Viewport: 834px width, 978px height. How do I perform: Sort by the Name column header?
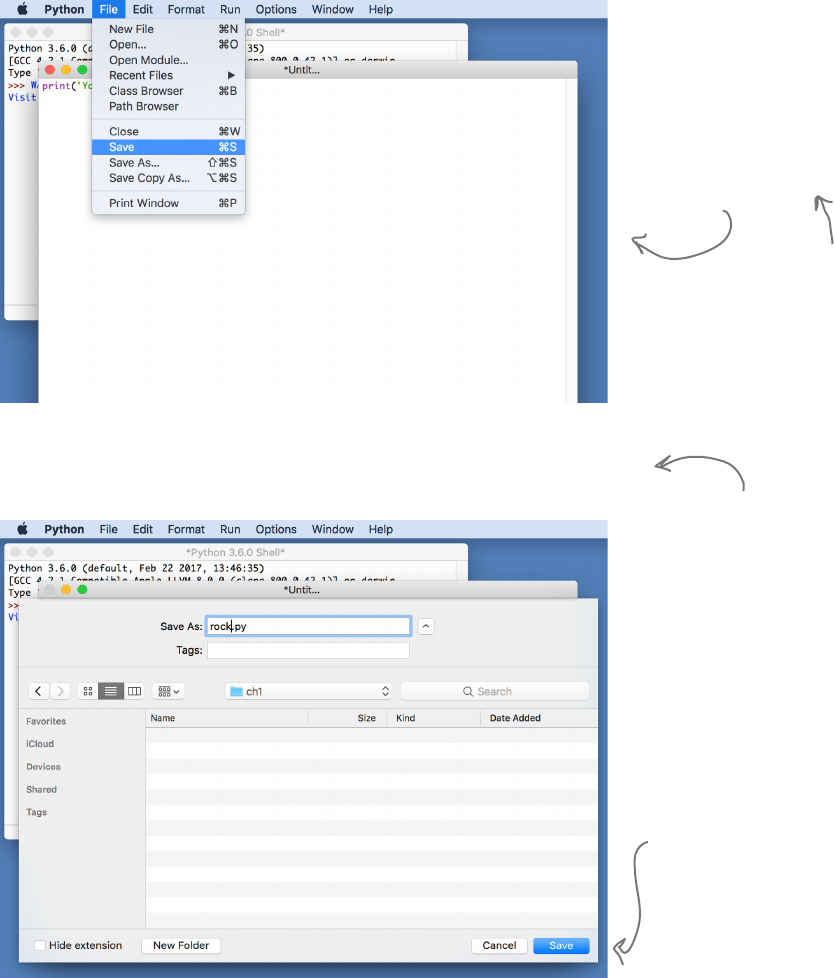[227, 718]
